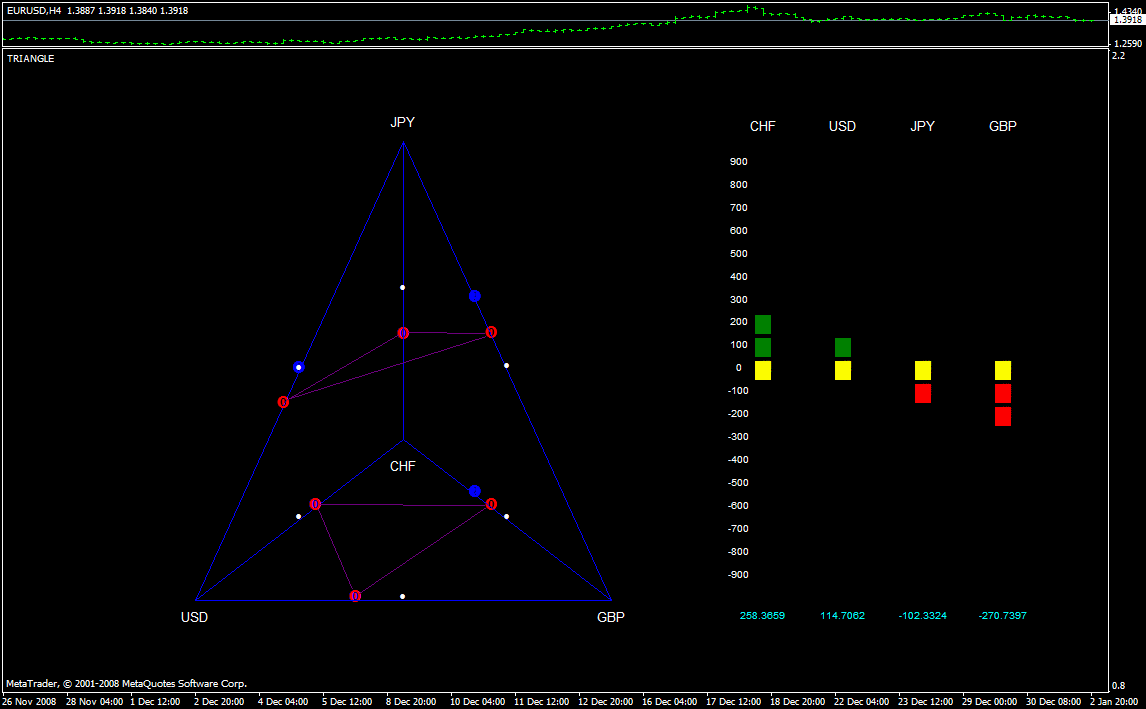Click the red marker on the JPY-GBP triangle edge
The image size is (1146, 709).
point(491,333)
